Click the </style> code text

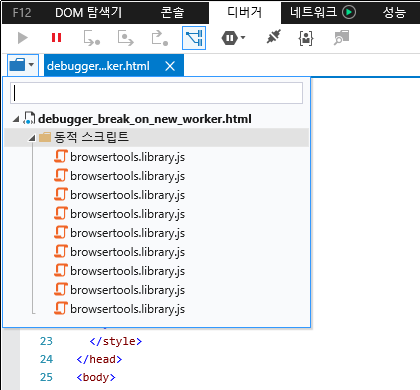[x=116, y=341]
